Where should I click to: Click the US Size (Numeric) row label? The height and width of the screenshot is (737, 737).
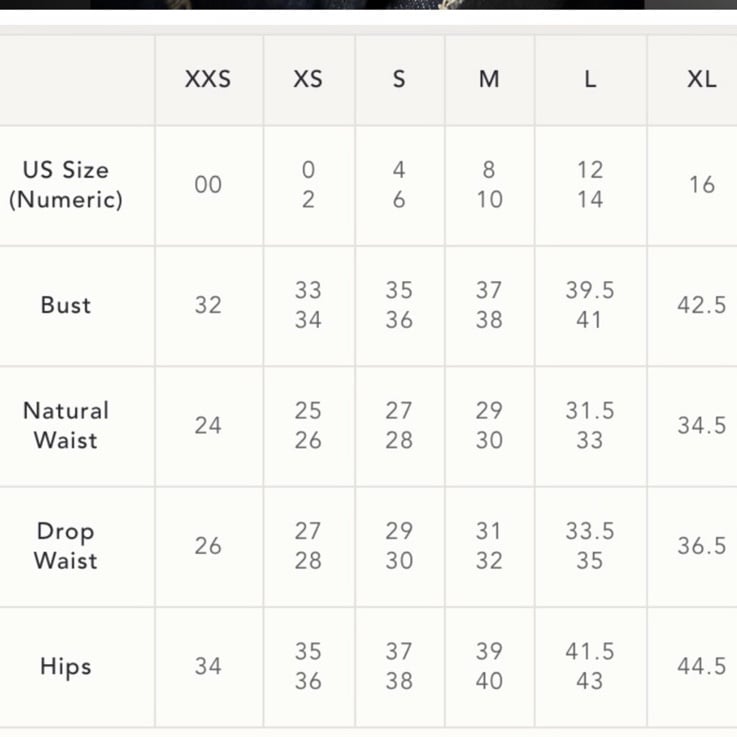pyautogui.click(x=66, y=185)
